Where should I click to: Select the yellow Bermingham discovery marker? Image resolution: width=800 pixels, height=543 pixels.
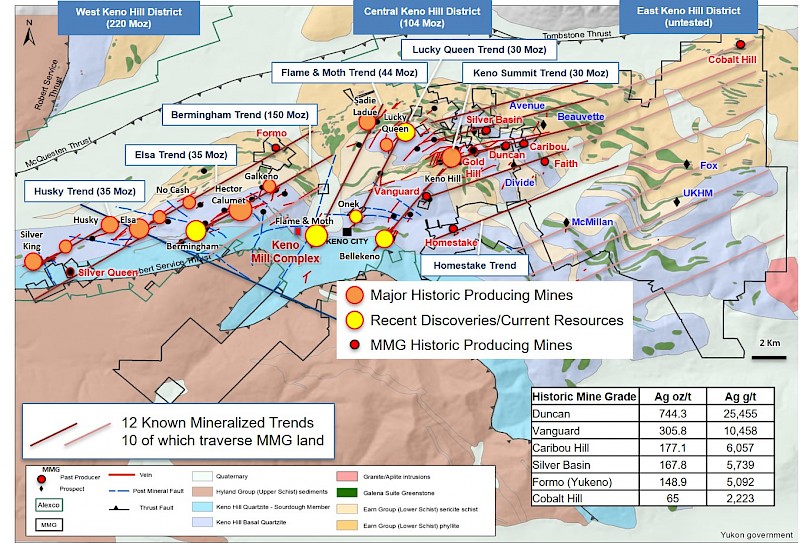197,230
